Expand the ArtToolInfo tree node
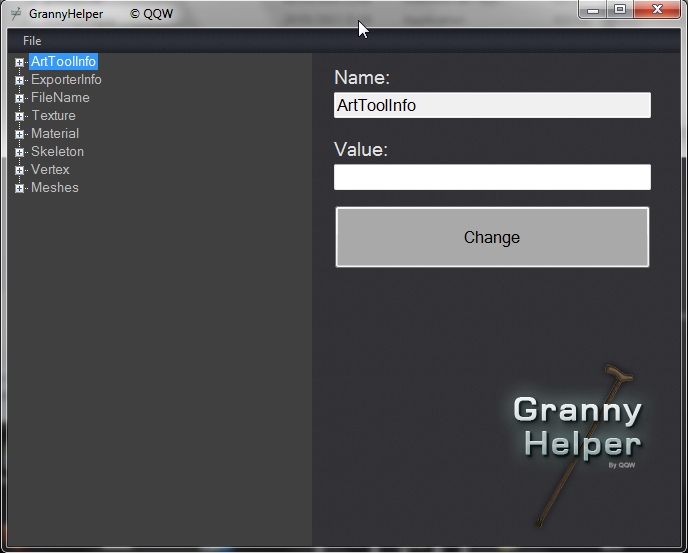 (19, 62)
